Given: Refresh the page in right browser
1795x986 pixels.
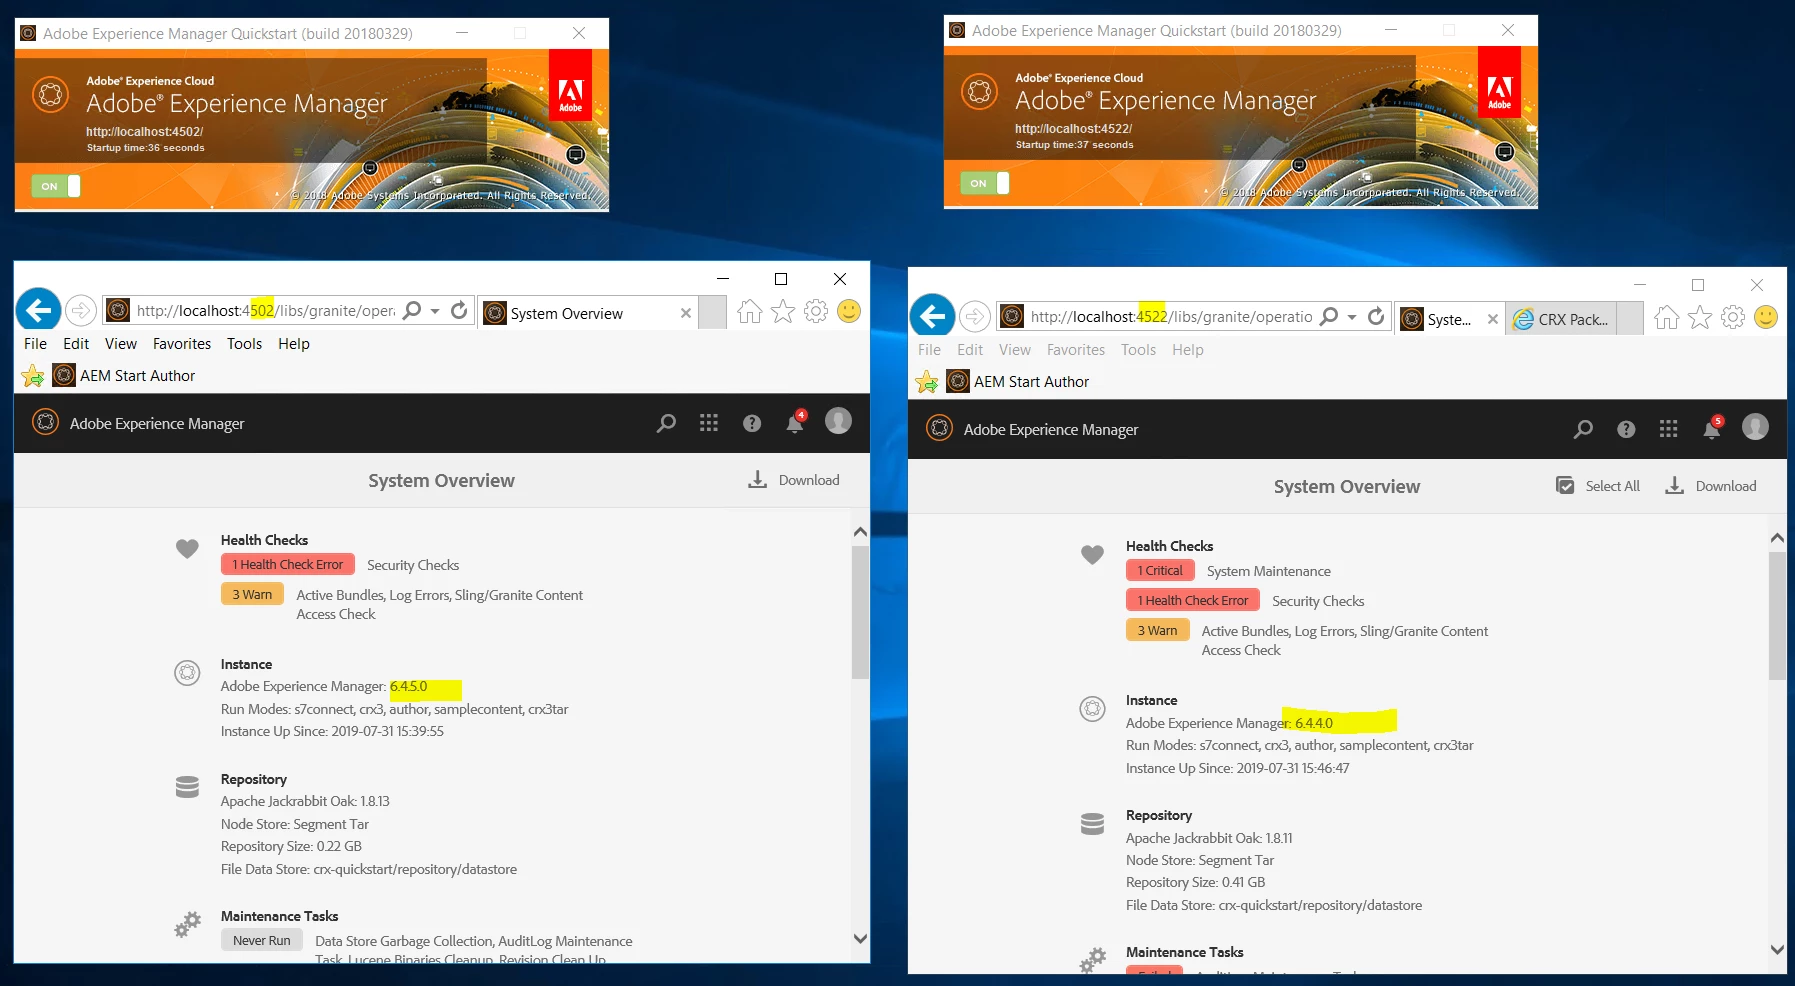Looking at the screenshot, I should (x=1376, y=317).
